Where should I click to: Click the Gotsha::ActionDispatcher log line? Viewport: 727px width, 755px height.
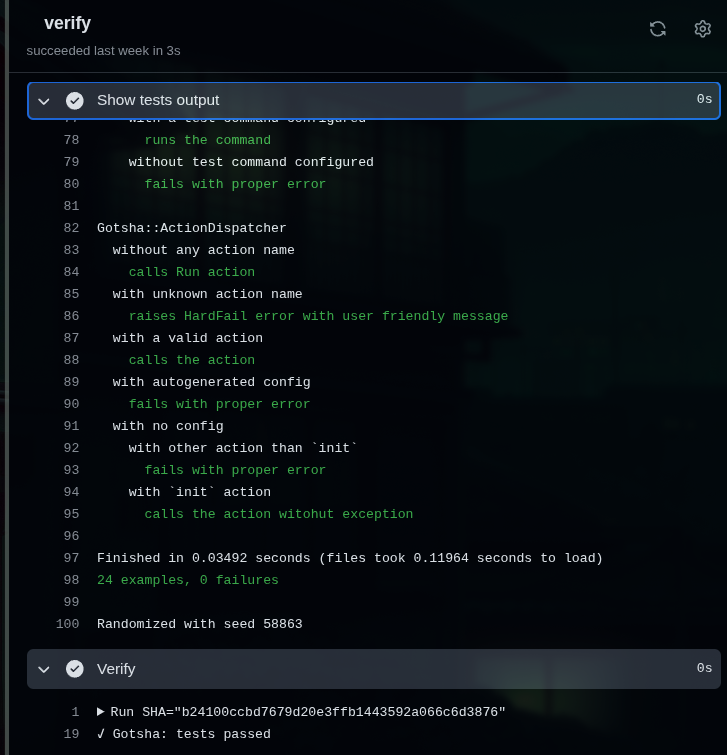click(x=192, y=228)
